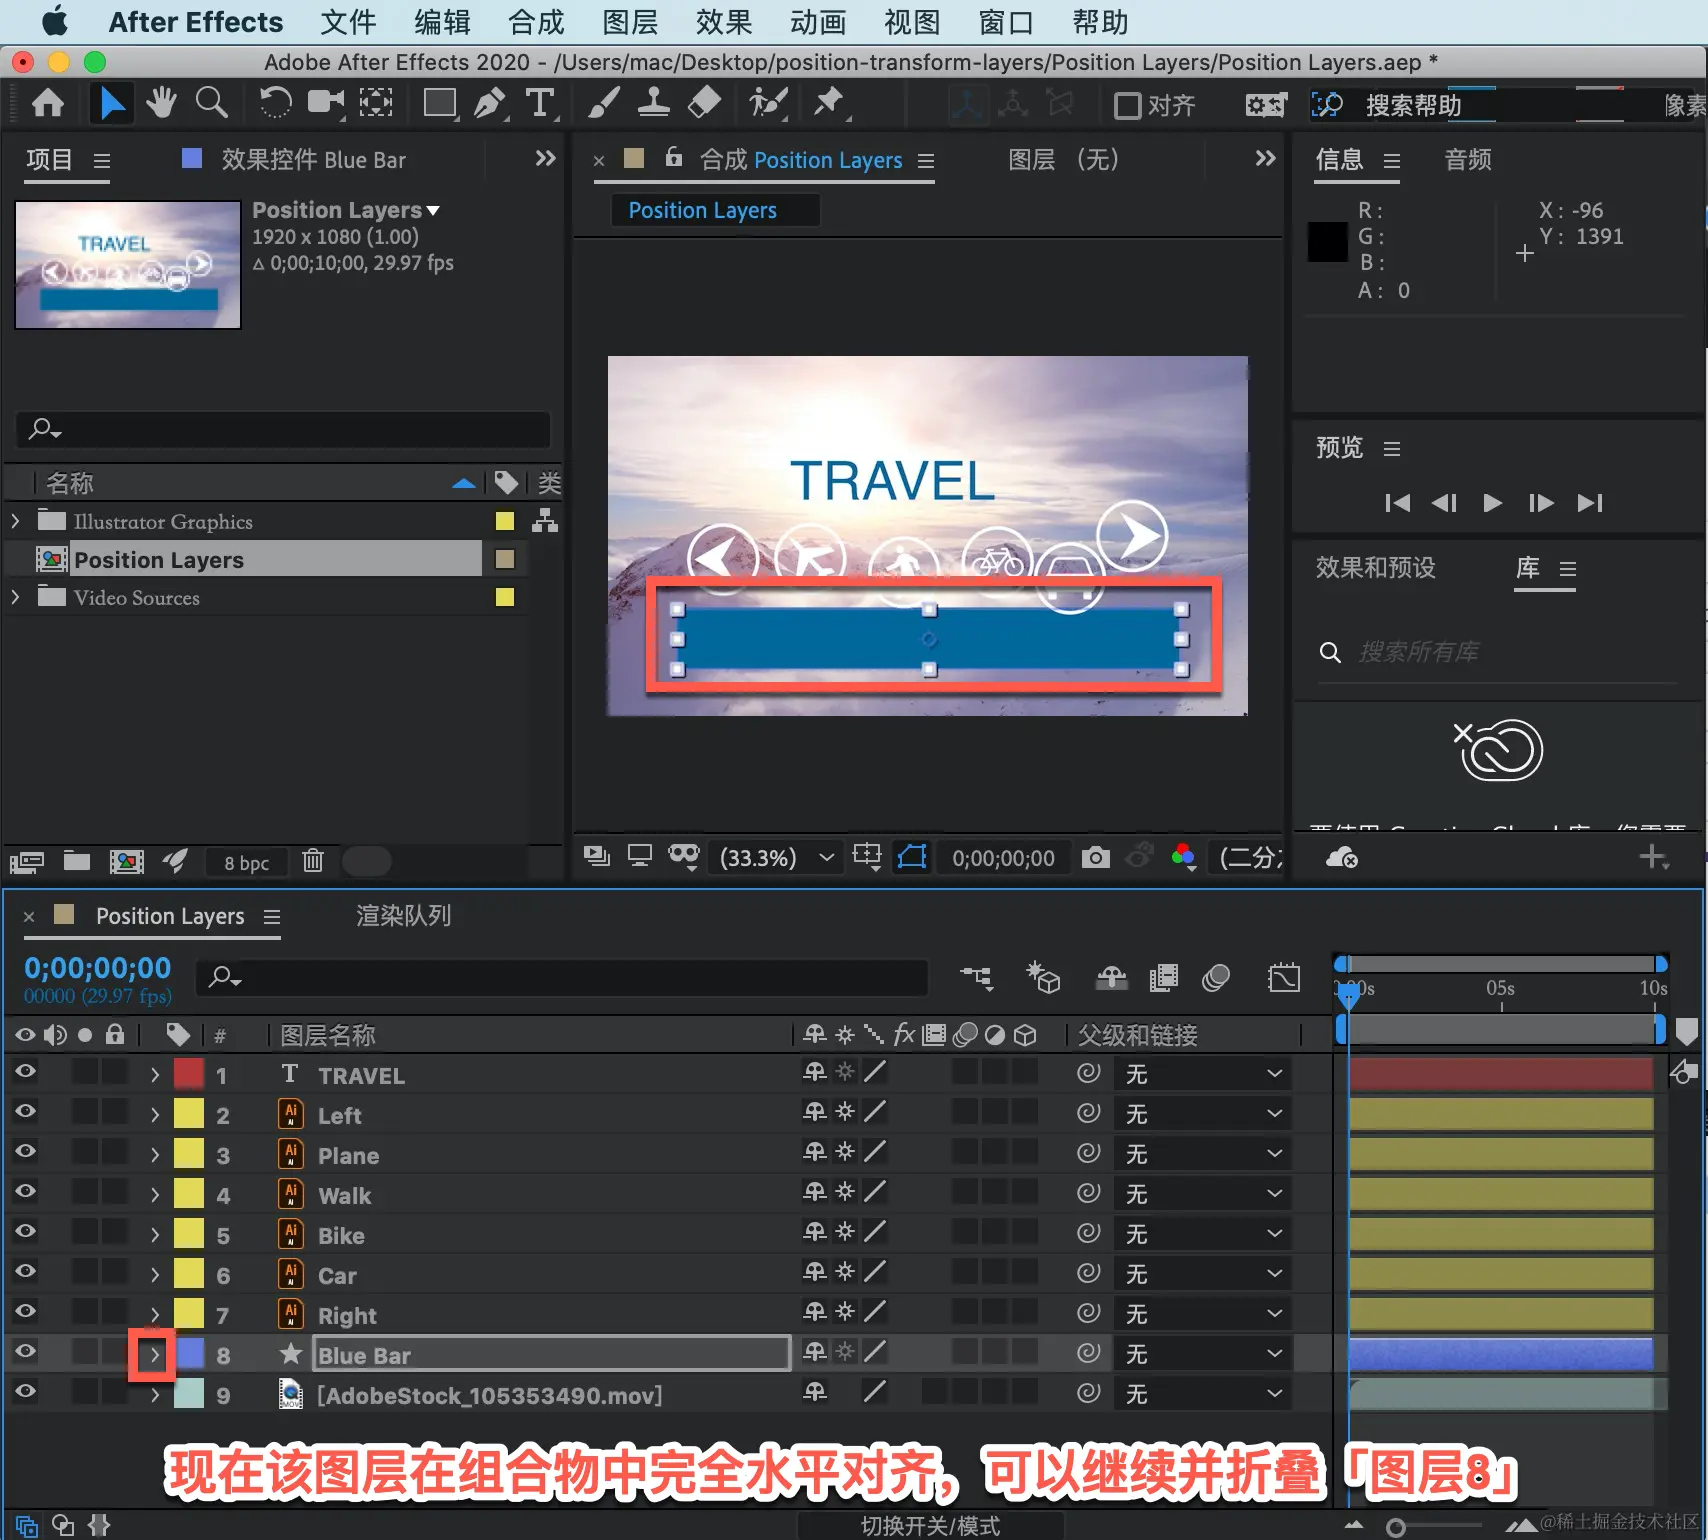Enable motion blur switch icon in timeline
1708x1540 pixels.
click(1215, 977)
